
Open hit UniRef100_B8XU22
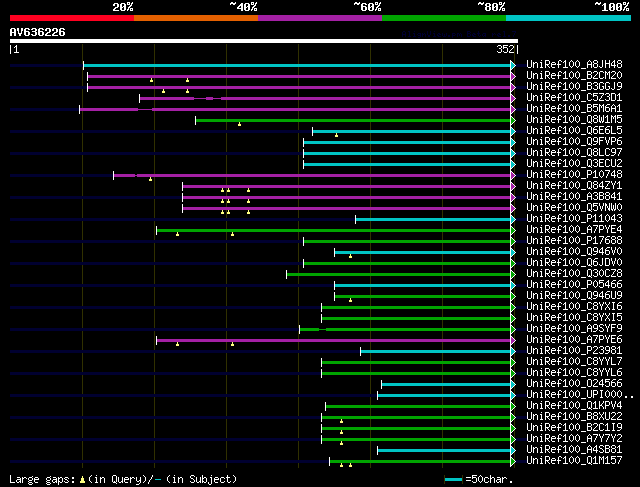point(574,417)
